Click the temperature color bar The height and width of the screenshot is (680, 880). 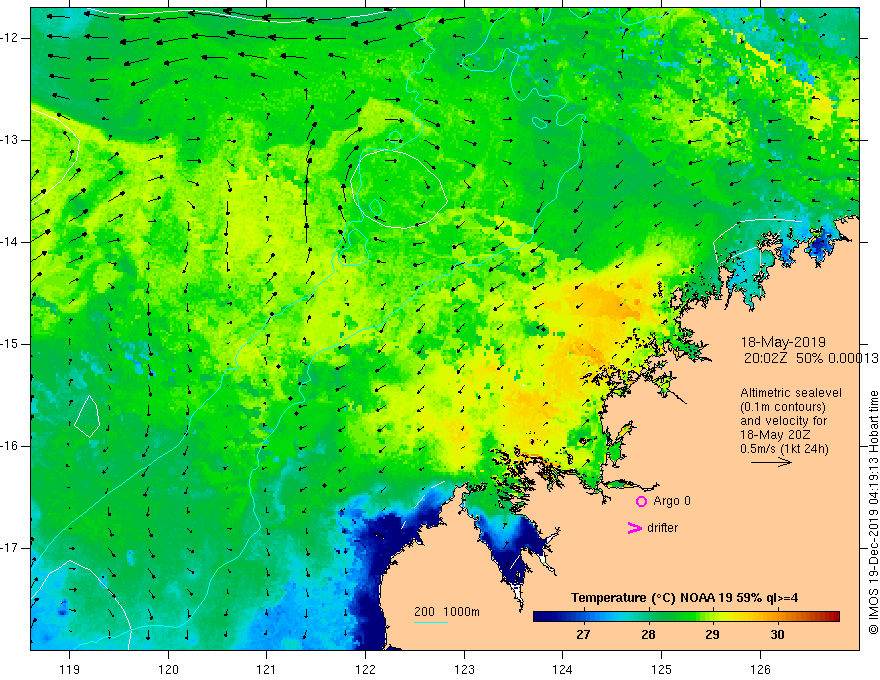click(686, 617)
